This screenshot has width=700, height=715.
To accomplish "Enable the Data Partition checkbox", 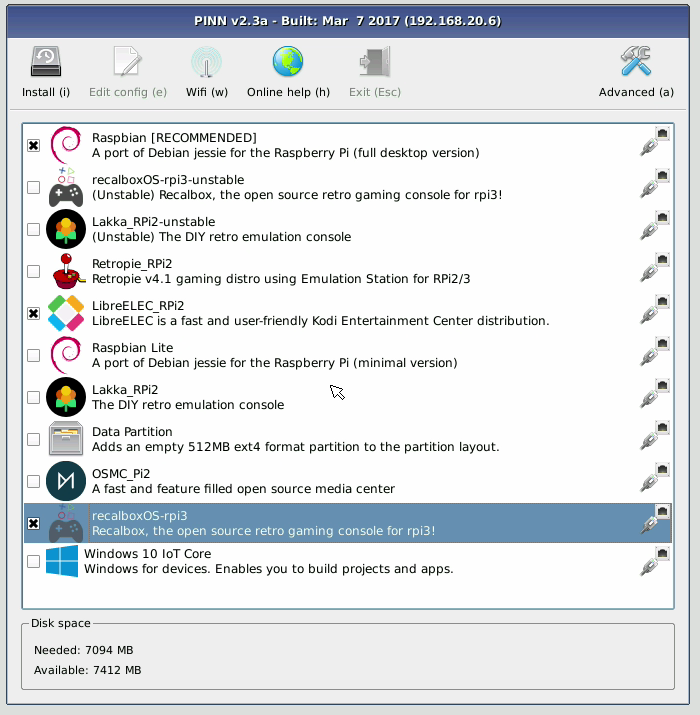I will point(33,439).
